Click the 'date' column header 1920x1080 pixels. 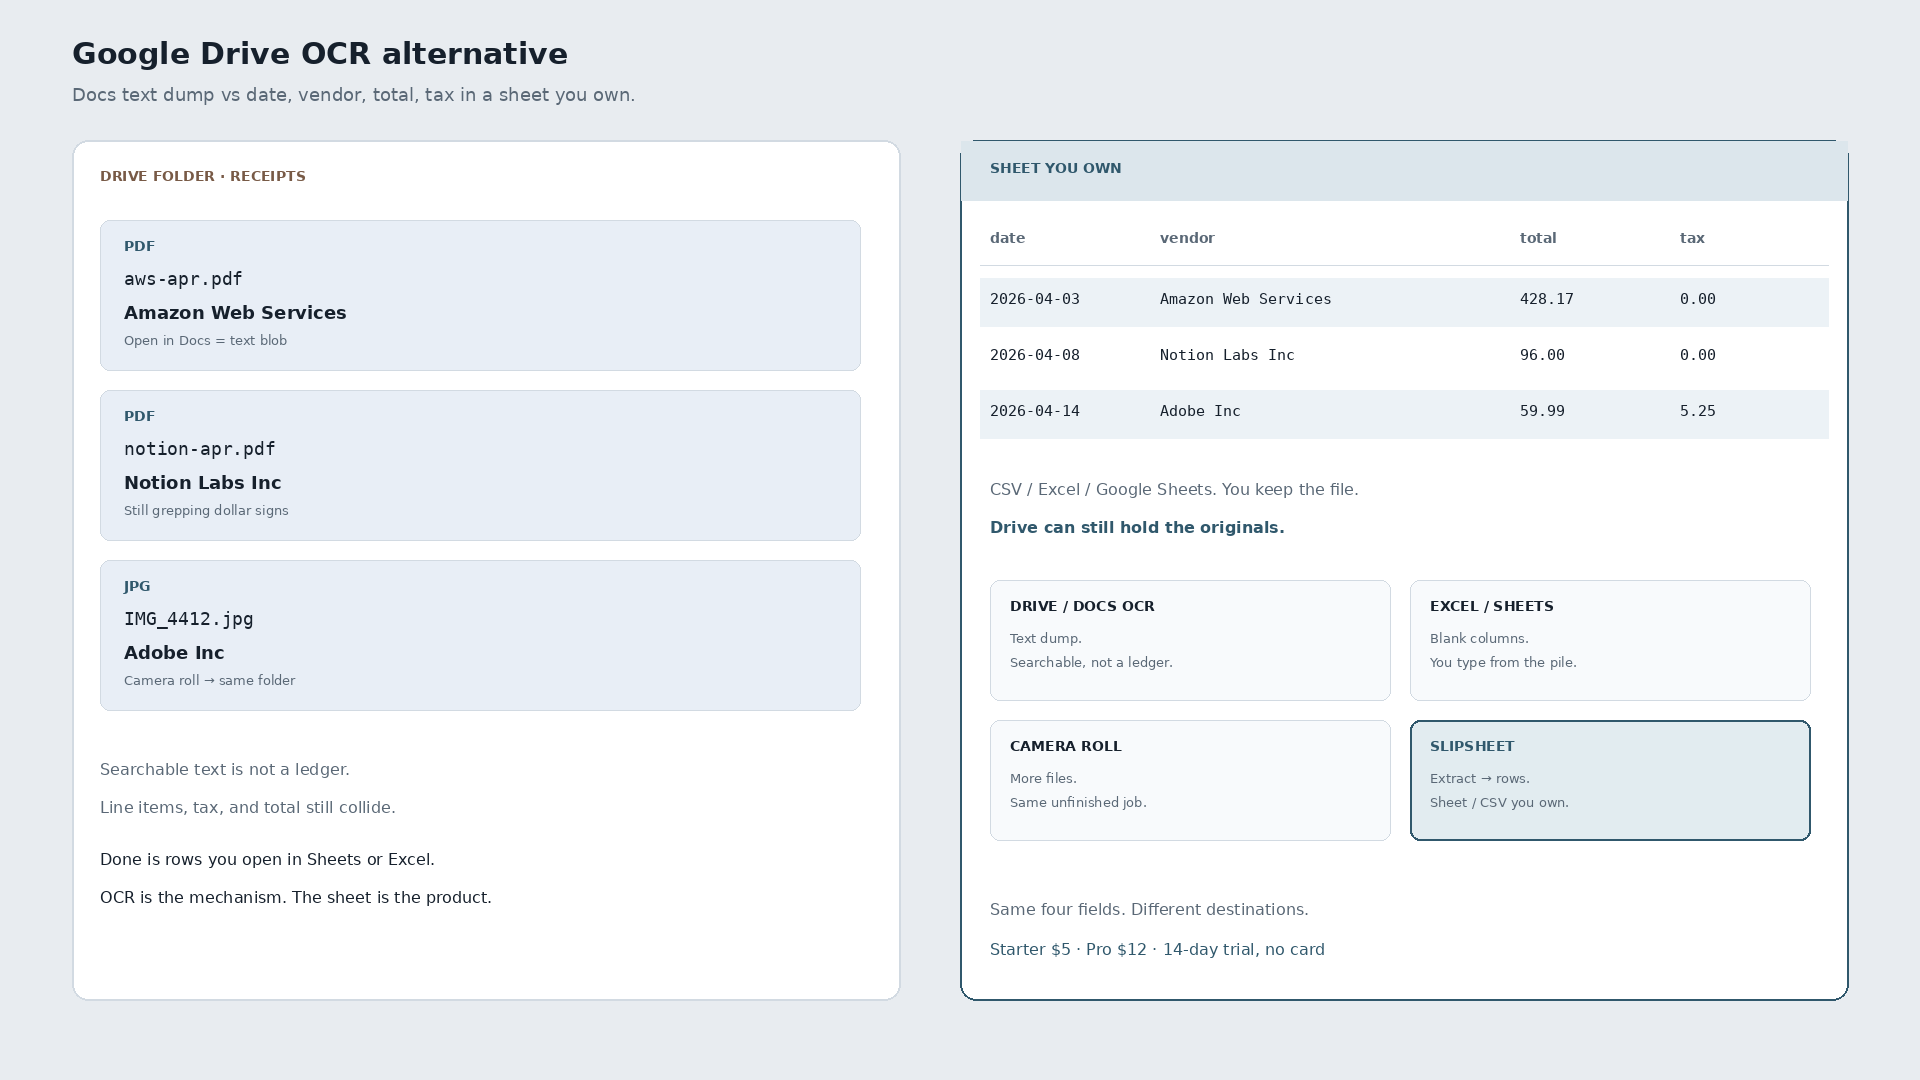click(x=1007, y=238)
